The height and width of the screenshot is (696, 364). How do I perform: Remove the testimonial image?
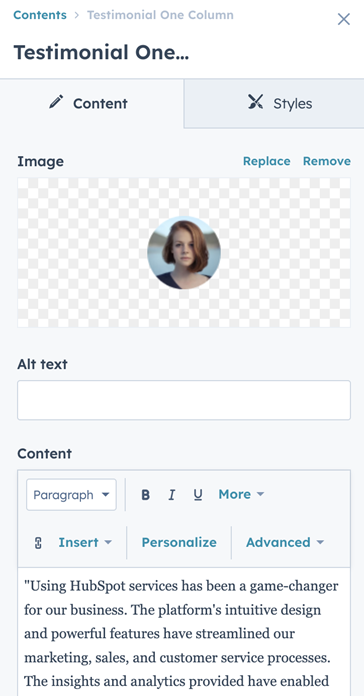point(327,161)
